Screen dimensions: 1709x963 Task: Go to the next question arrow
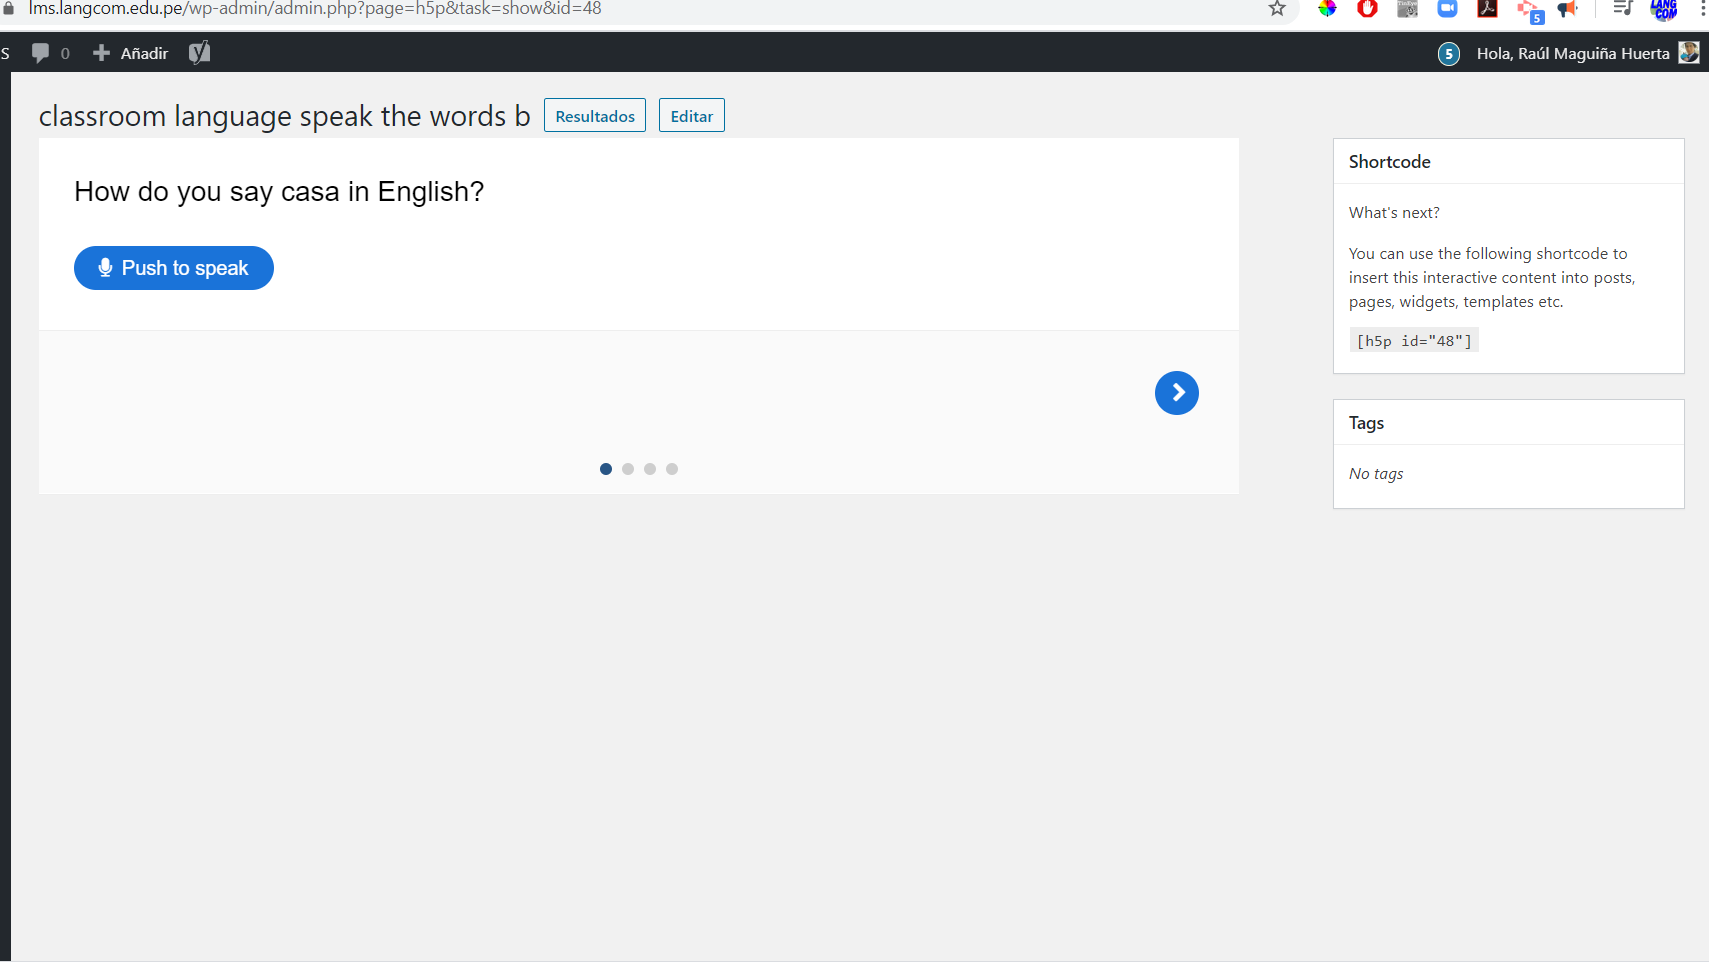1177,393
